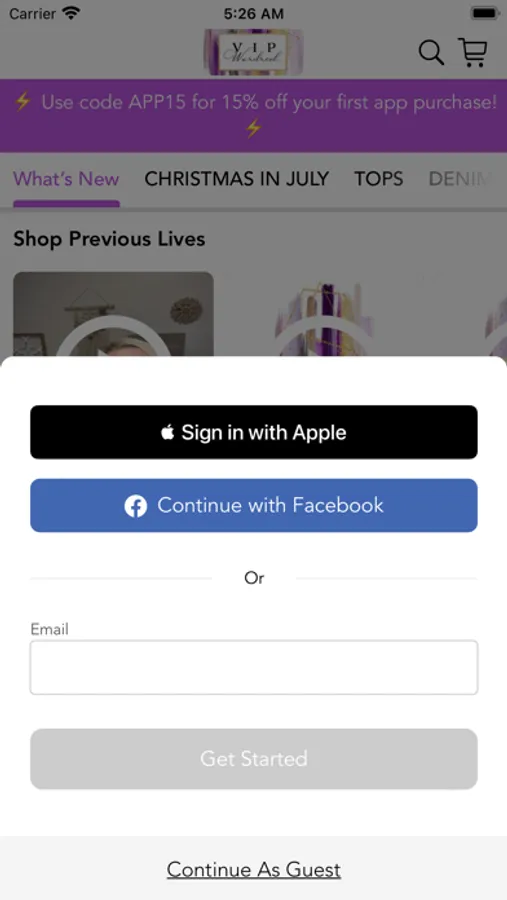Tap the lightning bolt beside the promo code

click(22, 102)
